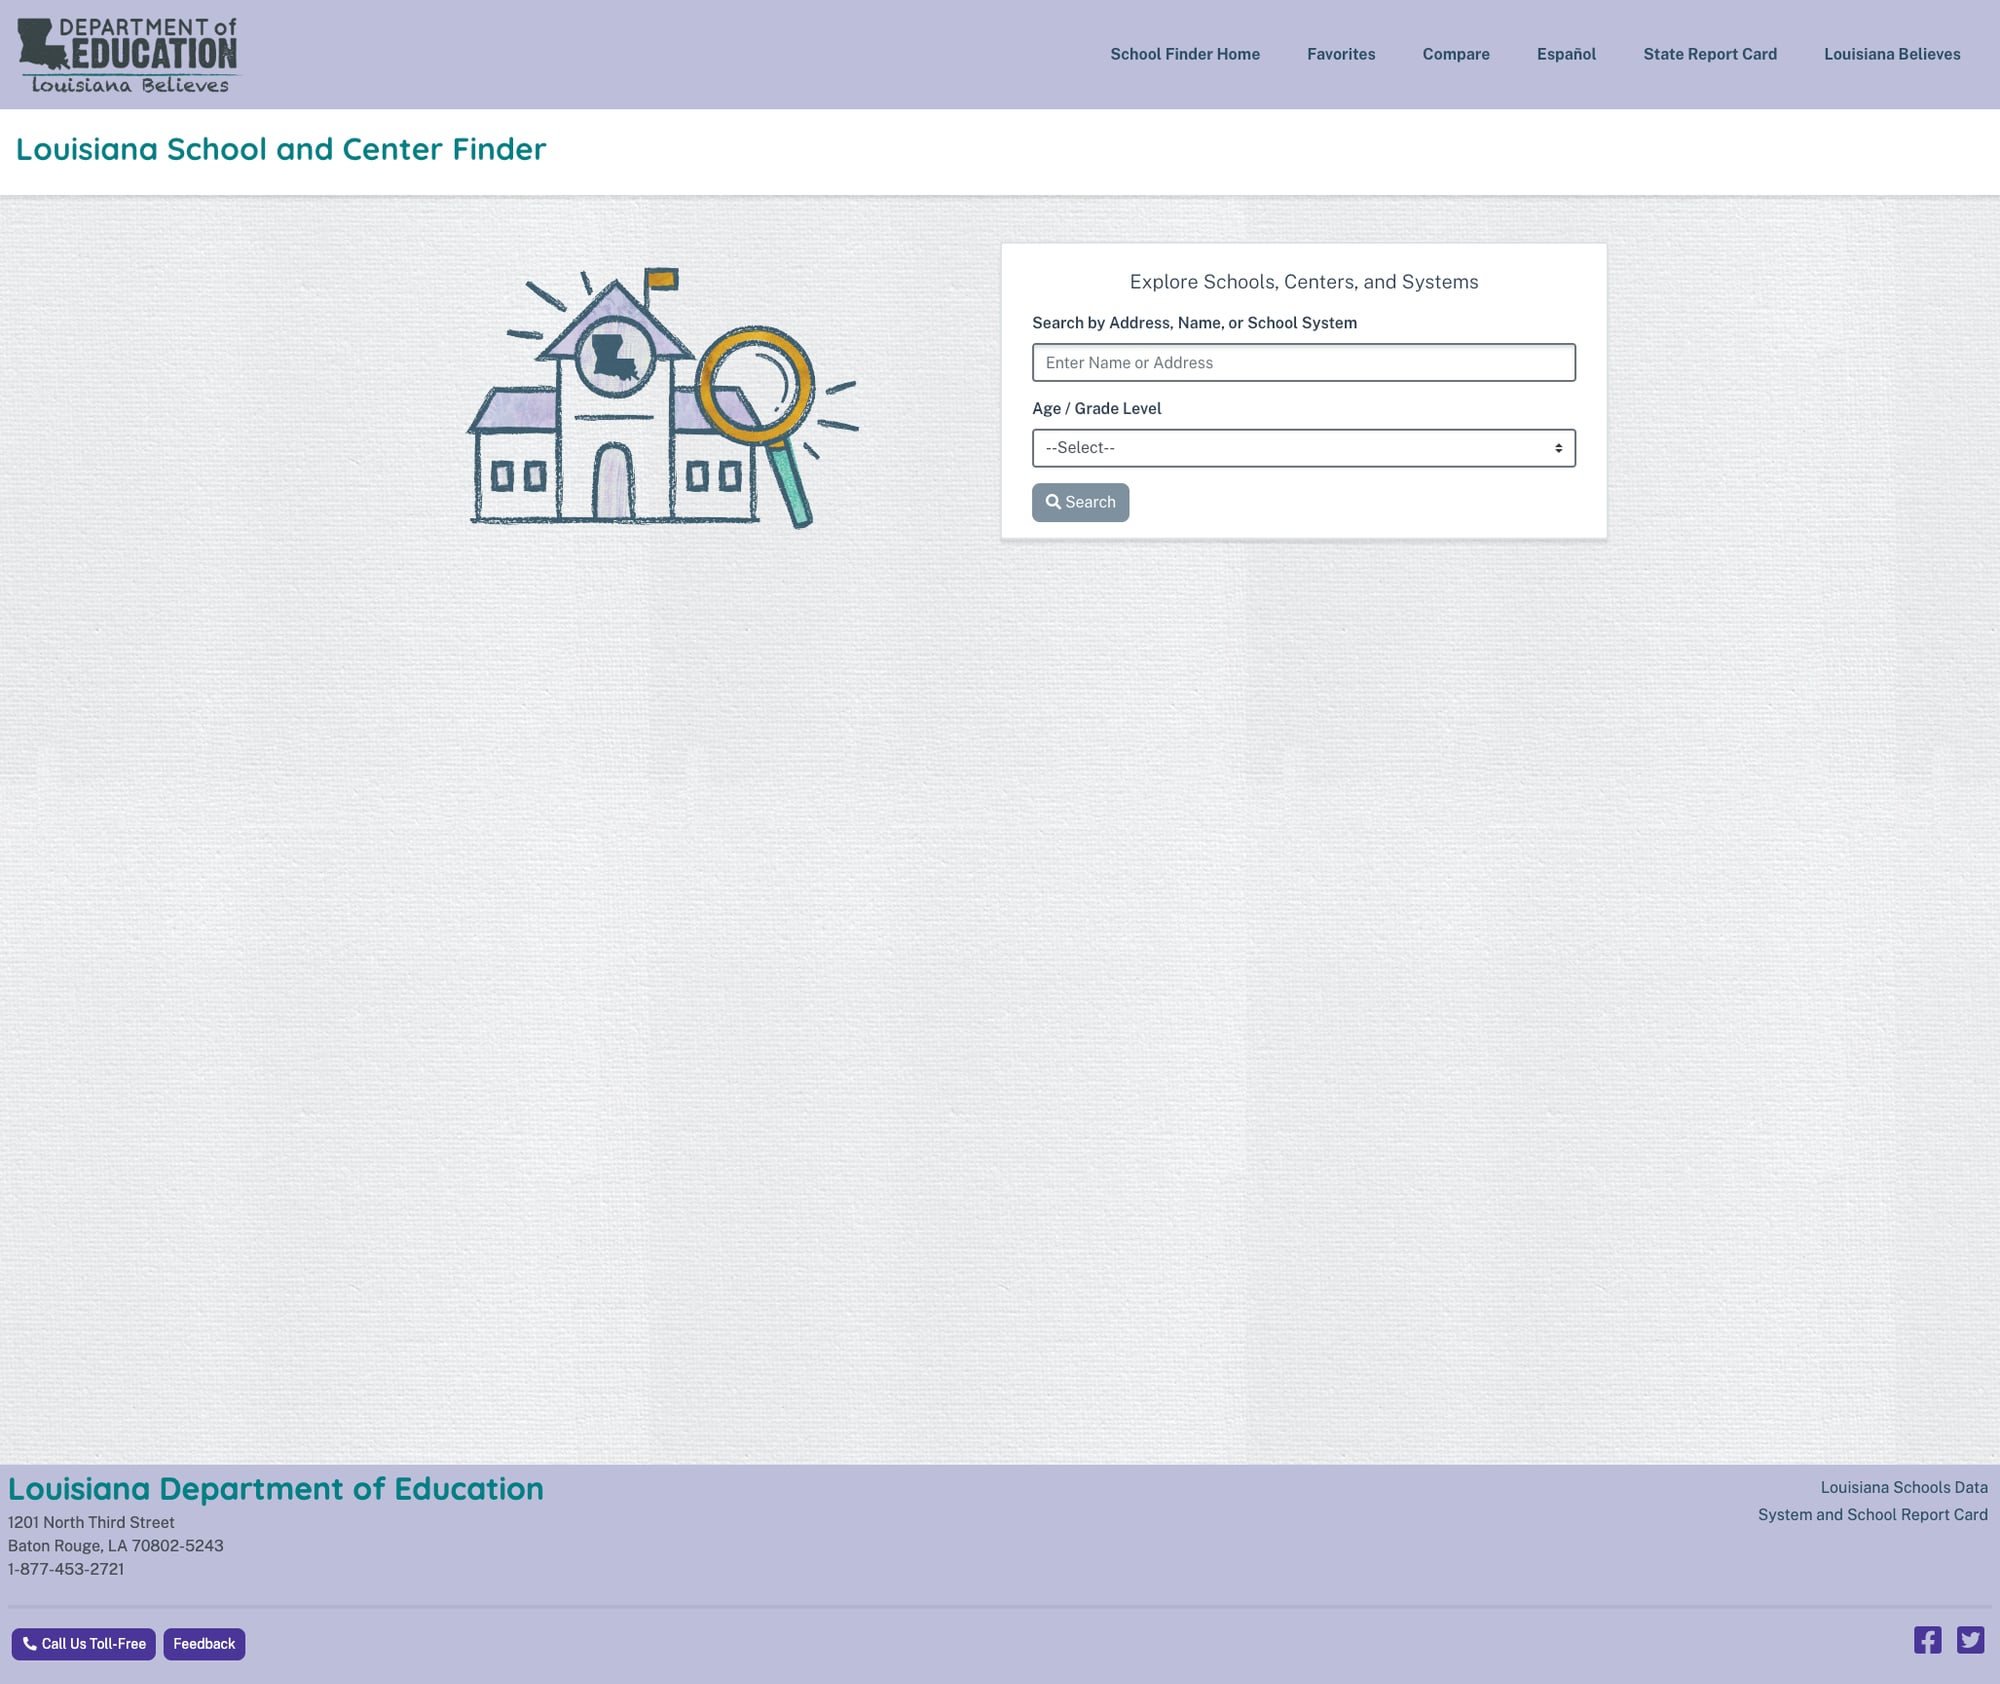This screenshot has width=2000, height=1684.
Task: Click the Age / Grade Level label
Action: tap(1096, 408)
